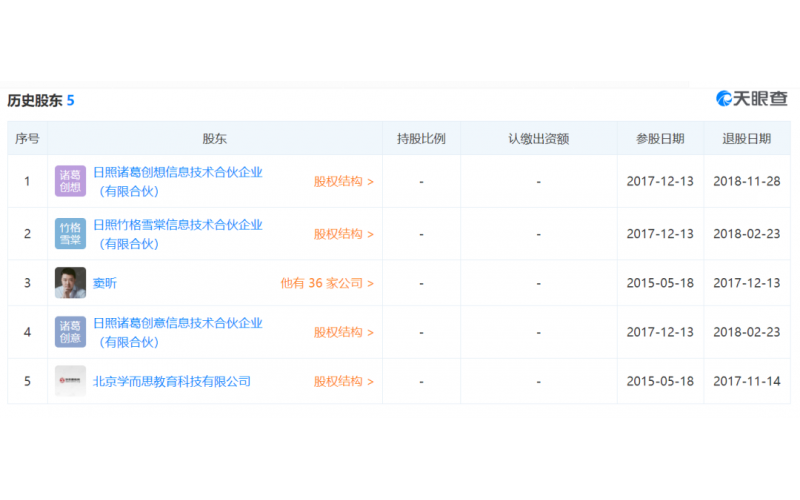
Task: Click the 窦昕 profile photo
Action: (x=70, y=283)
